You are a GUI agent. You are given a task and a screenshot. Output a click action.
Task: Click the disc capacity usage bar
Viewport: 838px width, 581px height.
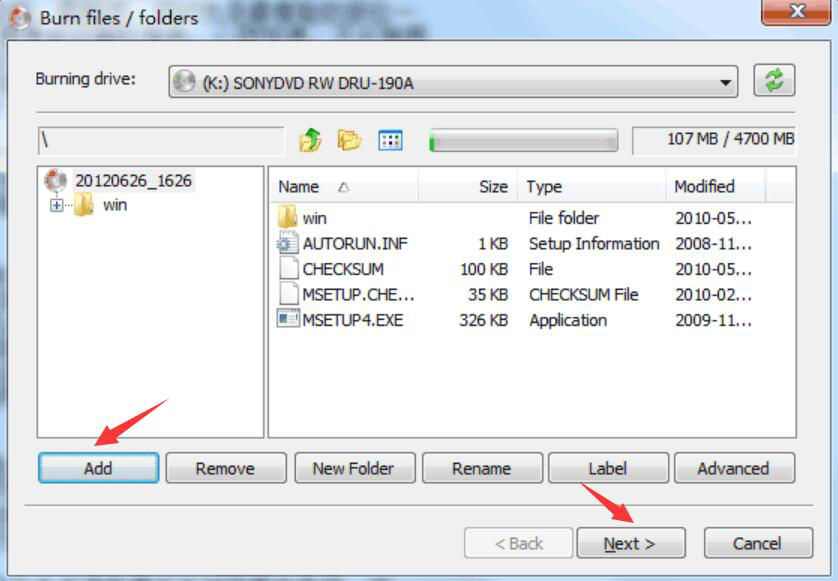(x=524, y=141)
